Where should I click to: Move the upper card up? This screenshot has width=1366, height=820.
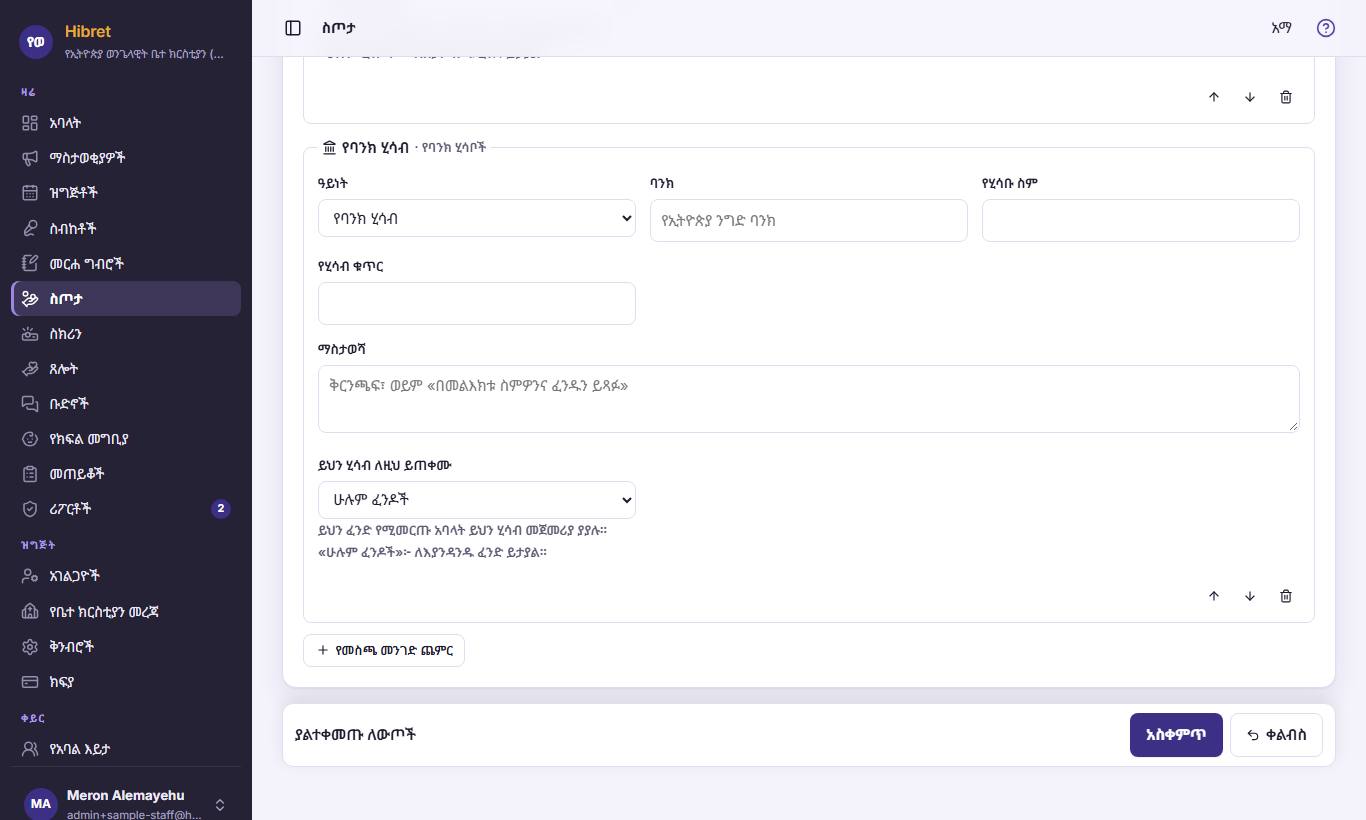[x=1214, y=97]
